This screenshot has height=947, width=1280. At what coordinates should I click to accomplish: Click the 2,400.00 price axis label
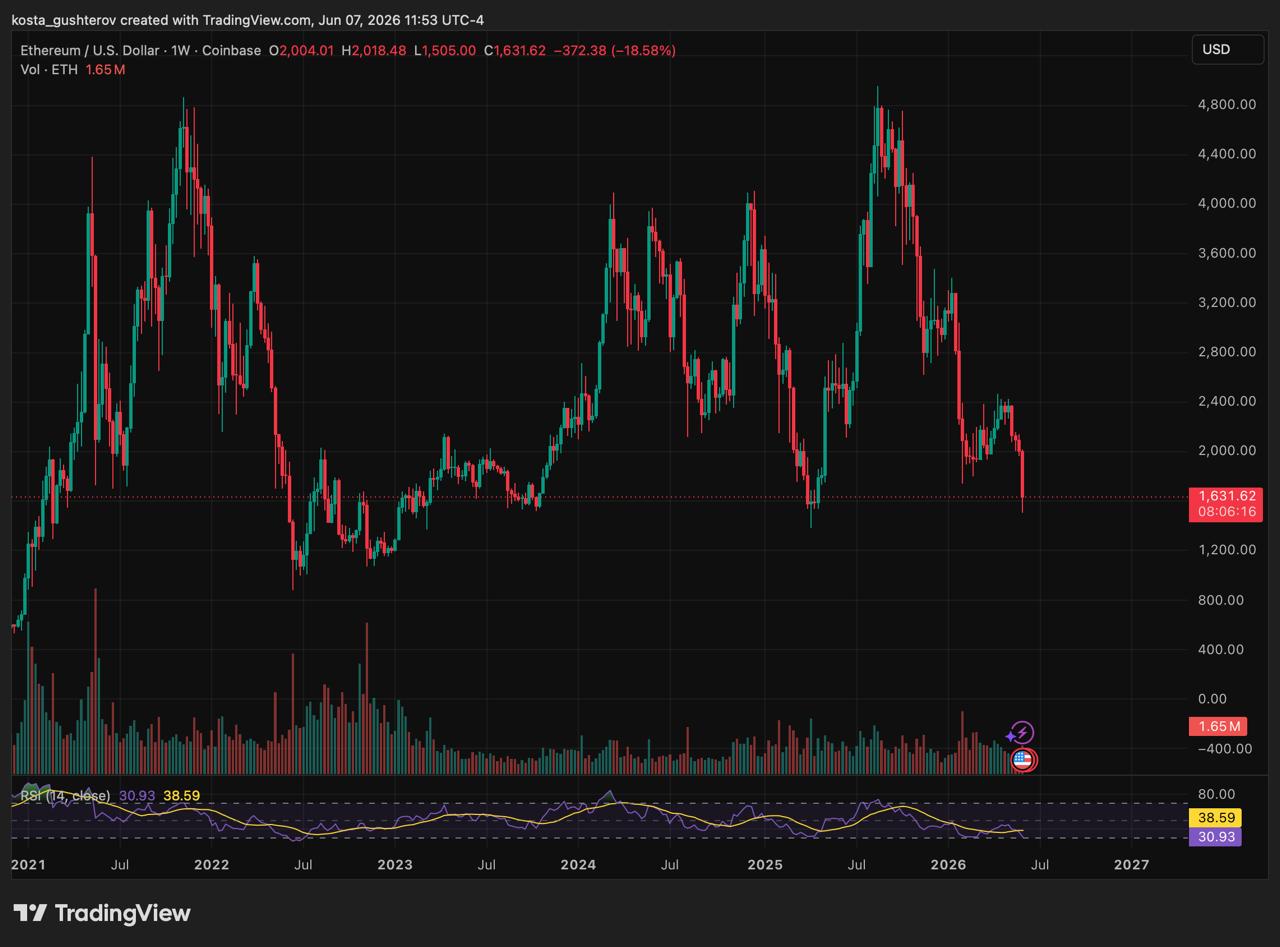1227,401
